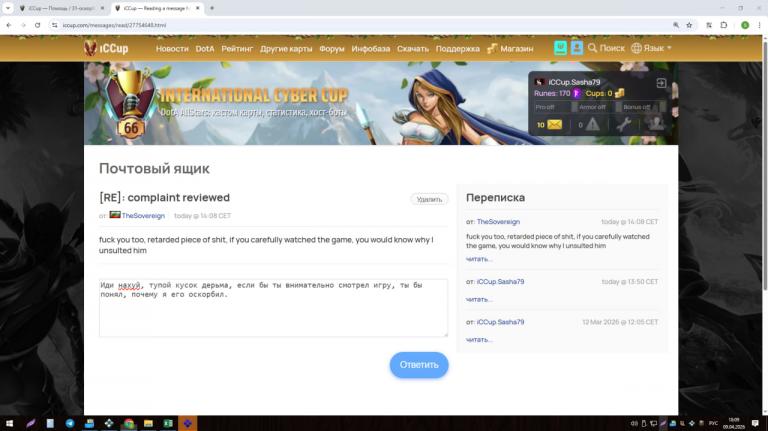Open Excel from the taskbar
The width and height of the screenshot is (768, 431).
[x=168, y=423]
